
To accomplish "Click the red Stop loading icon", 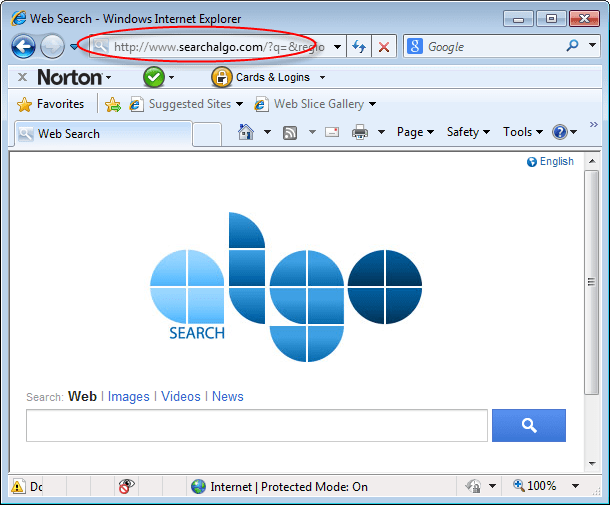I will click(384, 47).
